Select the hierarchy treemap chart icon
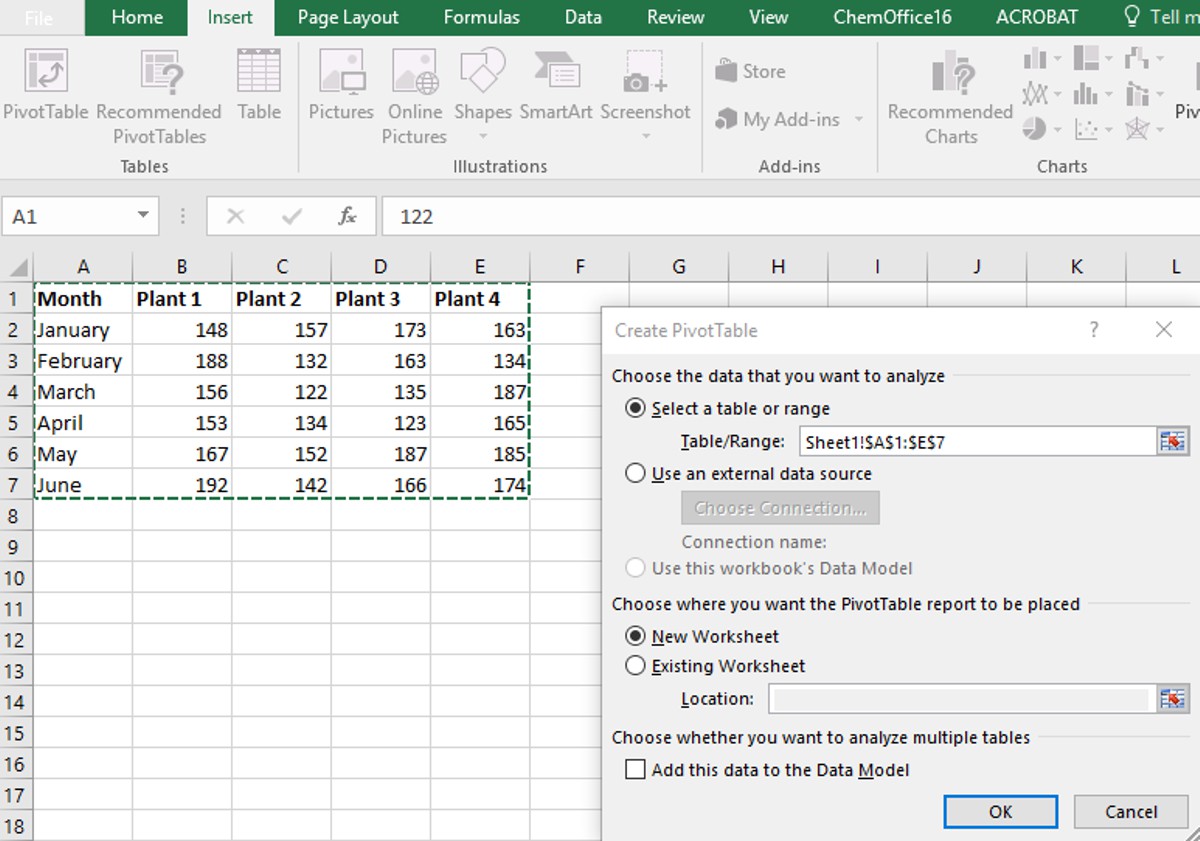Viewport: 1200px width, 841px height. [x=1086, y=58]
